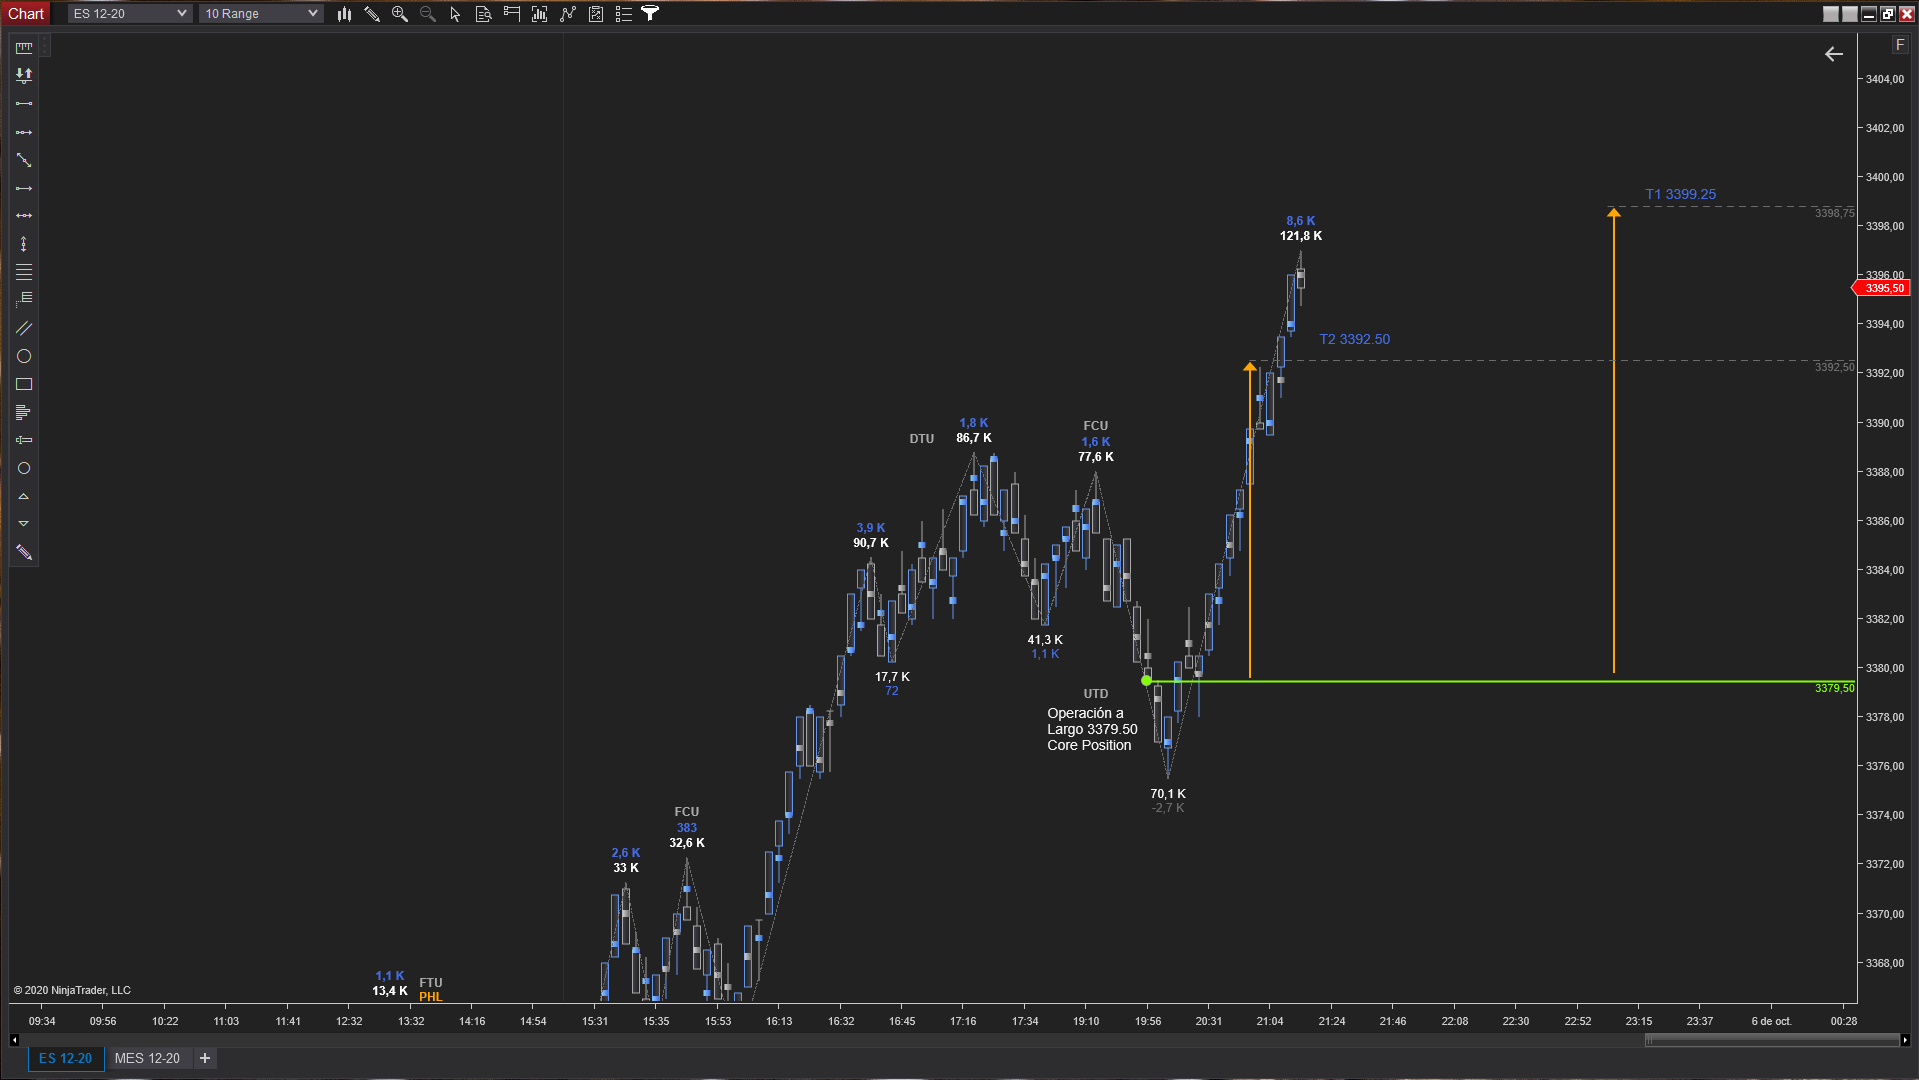The width and height of the screenshot is (1919, 1080).
Task: Select the cursor pointer tool
Action: coord(455,14)
